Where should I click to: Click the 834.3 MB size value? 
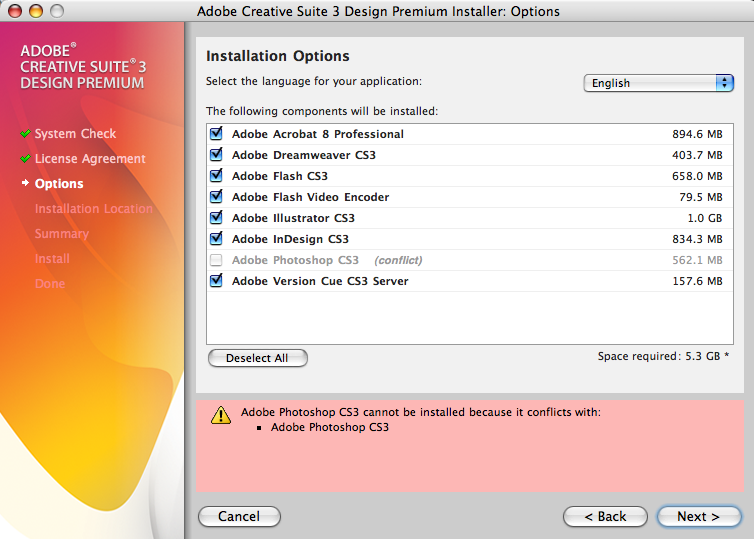(x=697, y=239)
